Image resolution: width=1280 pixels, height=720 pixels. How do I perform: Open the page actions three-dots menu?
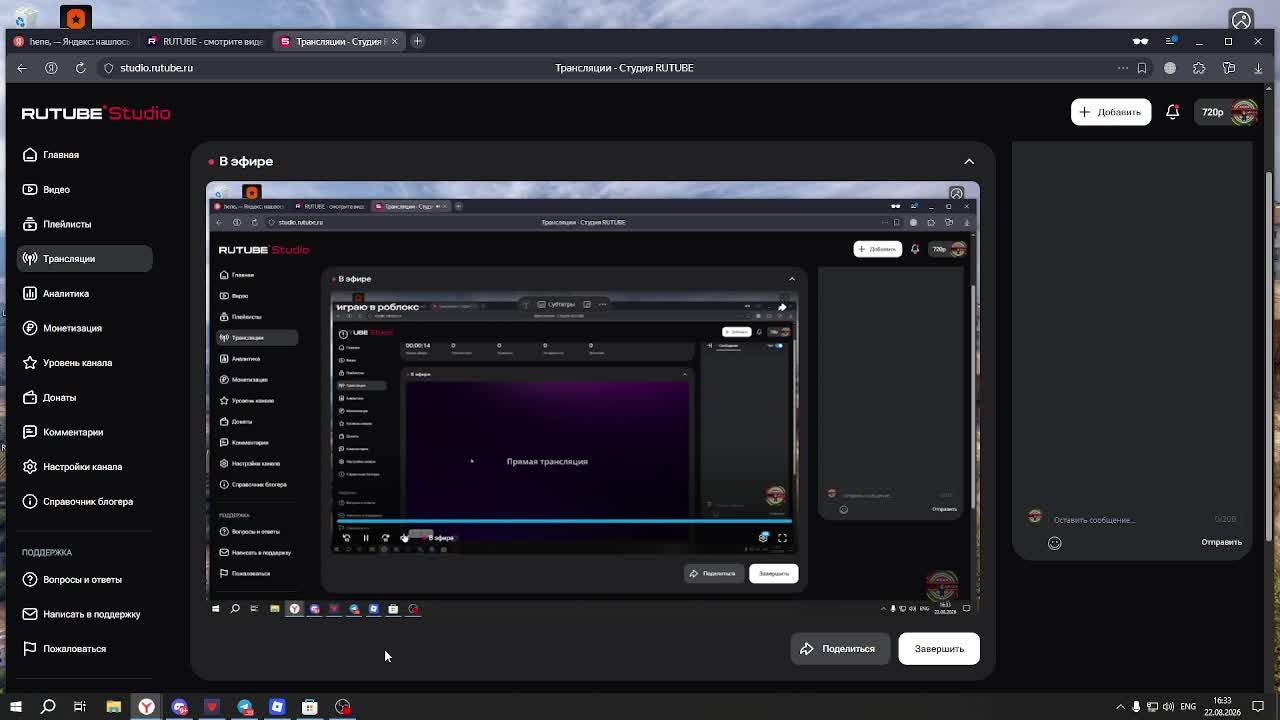1123,68
